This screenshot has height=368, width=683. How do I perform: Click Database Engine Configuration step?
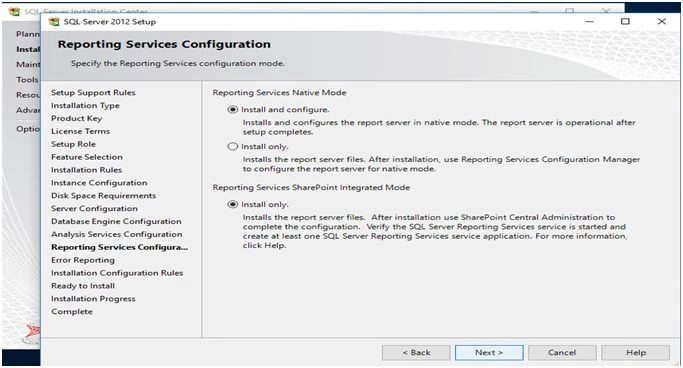[116, 221]
